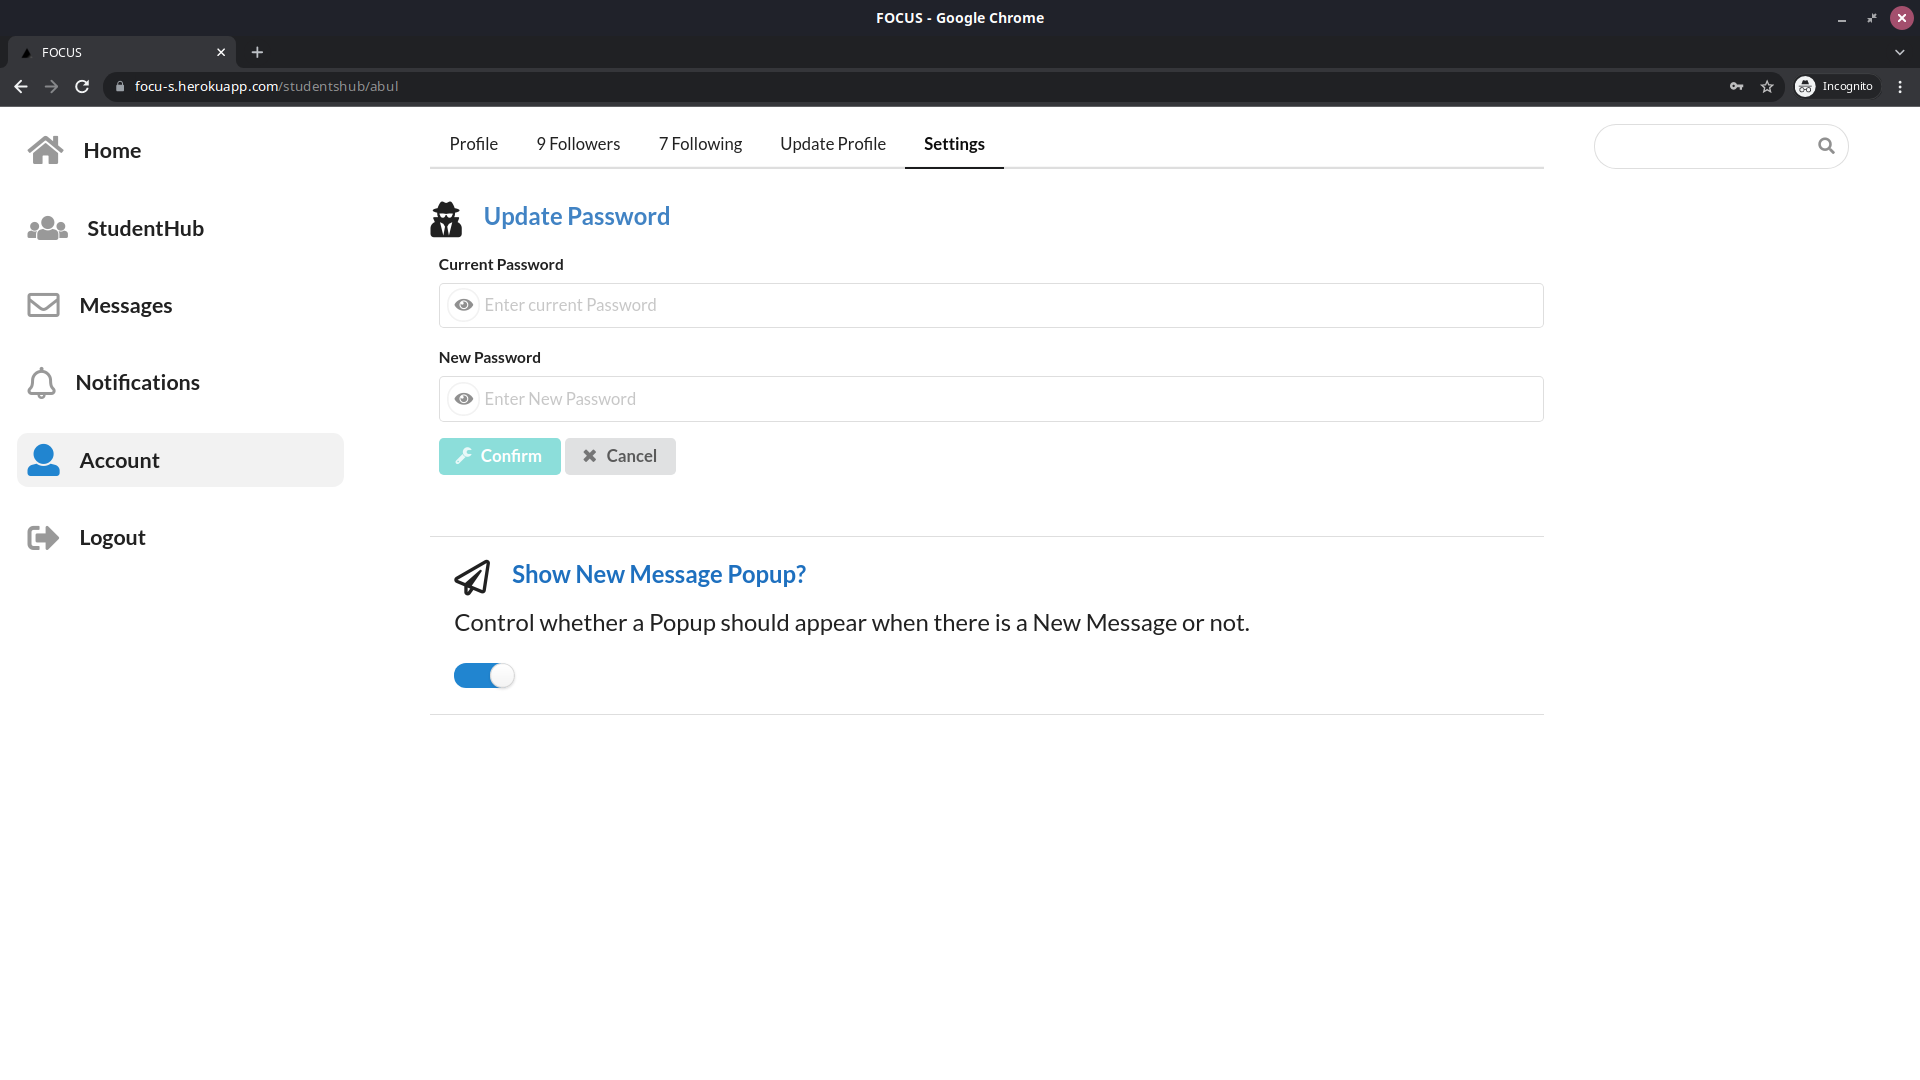The image size is (1920, 1080).
Task: Click the Messages envelope icon
Action: [x=43, y=305]
